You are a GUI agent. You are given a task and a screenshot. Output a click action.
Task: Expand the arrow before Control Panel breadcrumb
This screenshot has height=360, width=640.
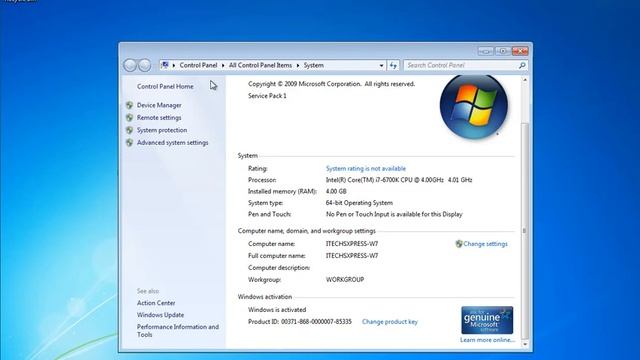[x=173, y=65]
